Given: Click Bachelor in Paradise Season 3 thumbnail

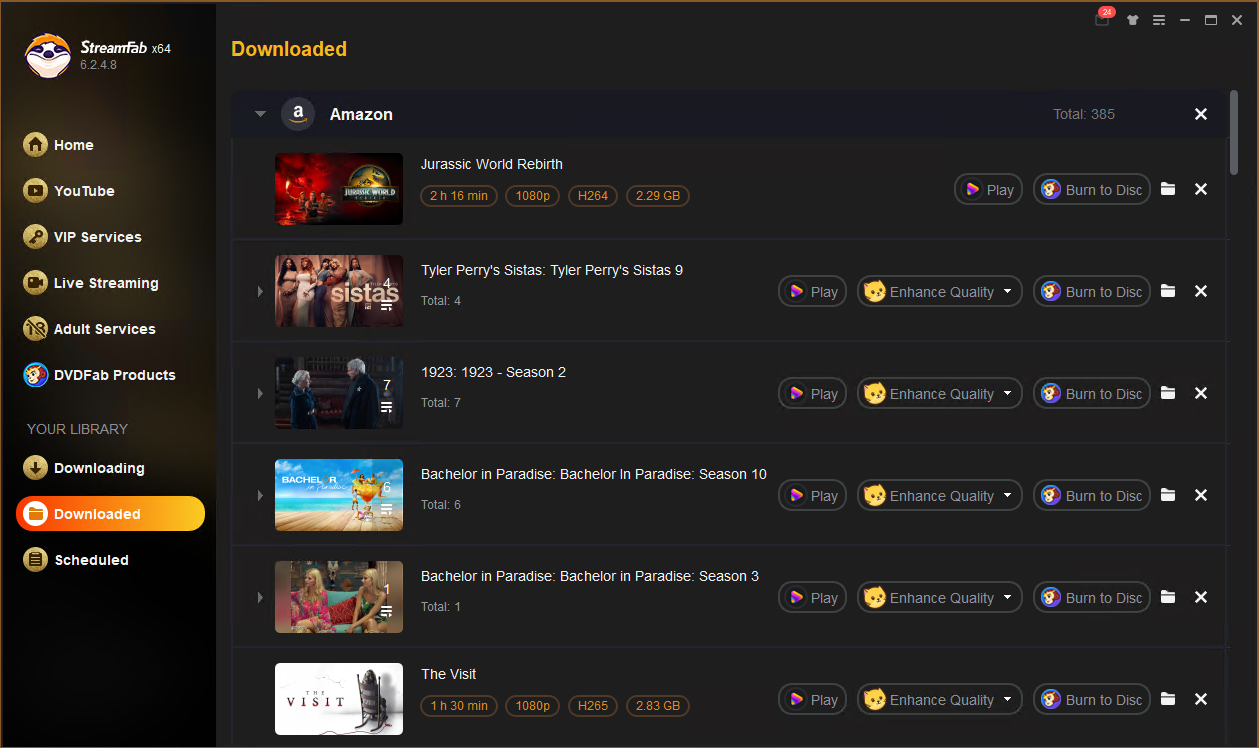Looking at the screenshot, I should click(x=339, y=597).
